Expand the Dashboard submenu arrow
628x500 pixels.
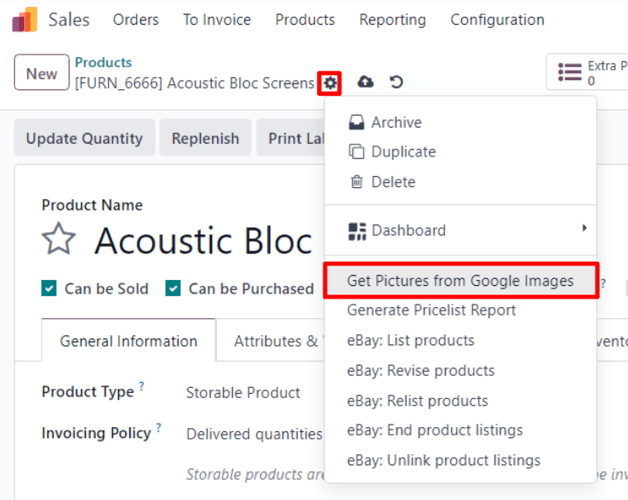coord(584,229)
